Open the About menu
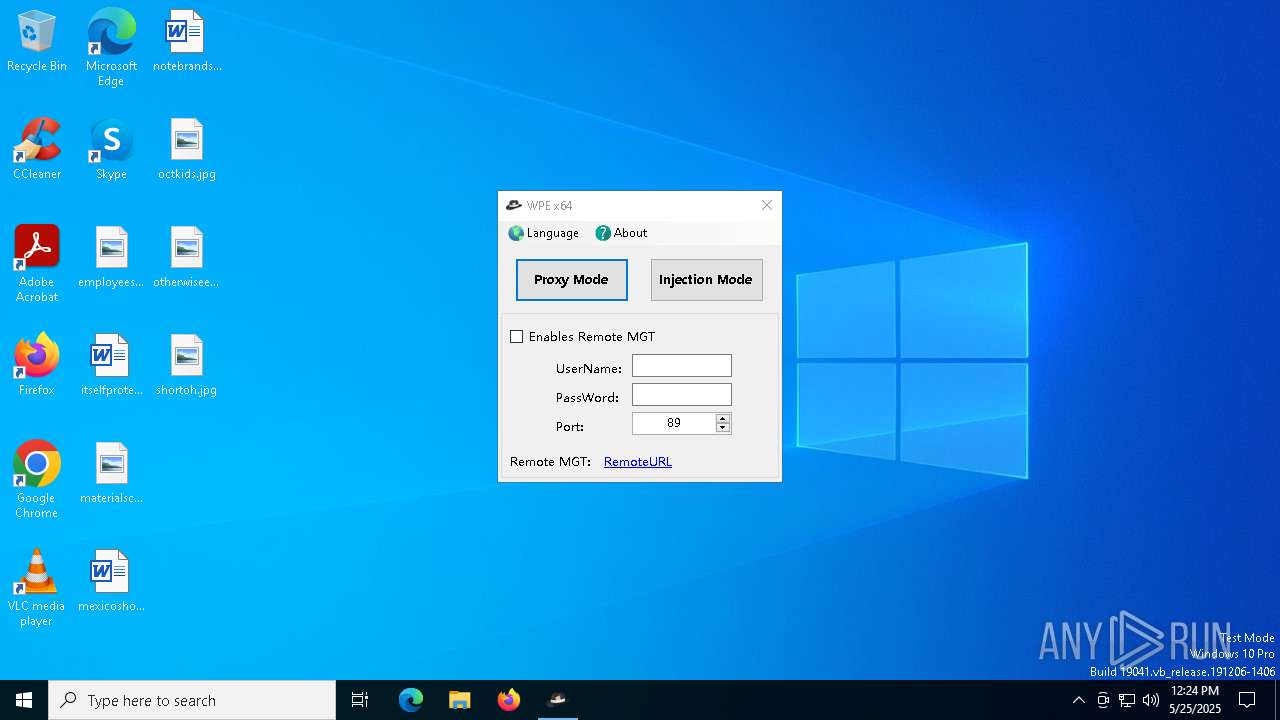Image resolution: width=1280 pixels, height=720 pixels. 621,233
